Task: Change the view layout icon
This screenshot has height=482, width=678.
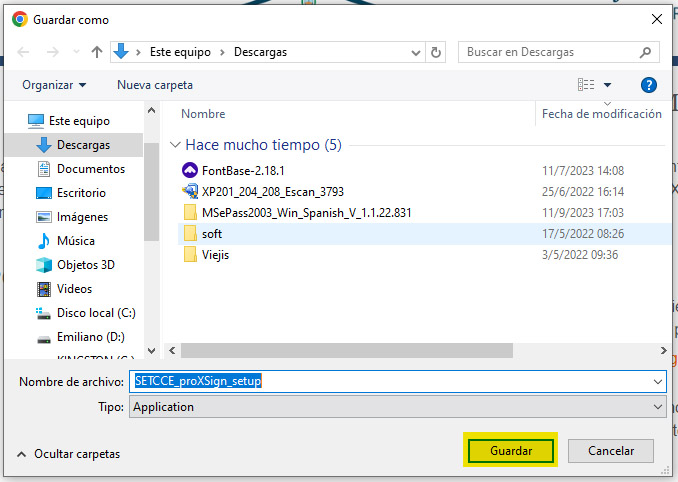Action: click(x=586, y=85)
